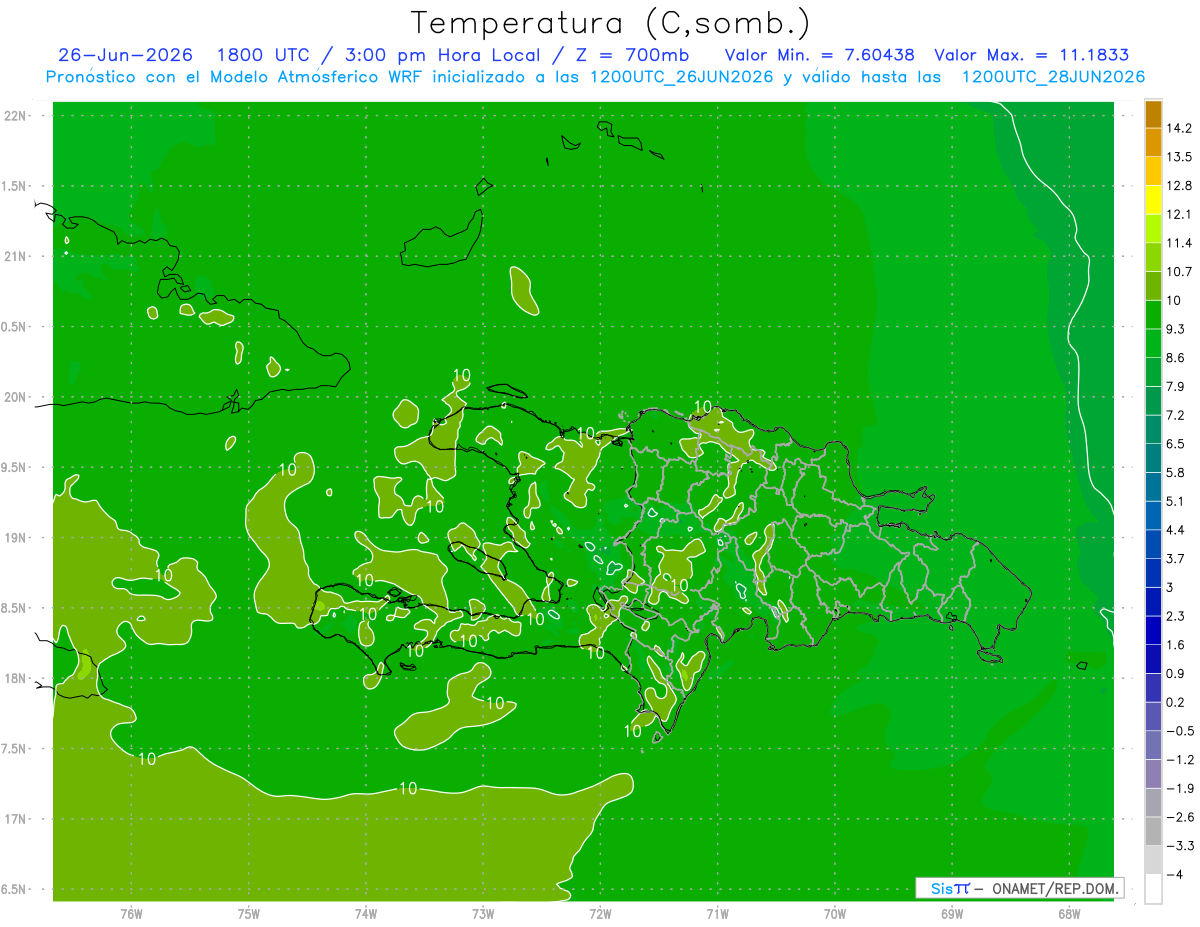Click the "76W" longitude label
The height and width of the screenshot is (927, 1200).
click(x=131, y=914)
